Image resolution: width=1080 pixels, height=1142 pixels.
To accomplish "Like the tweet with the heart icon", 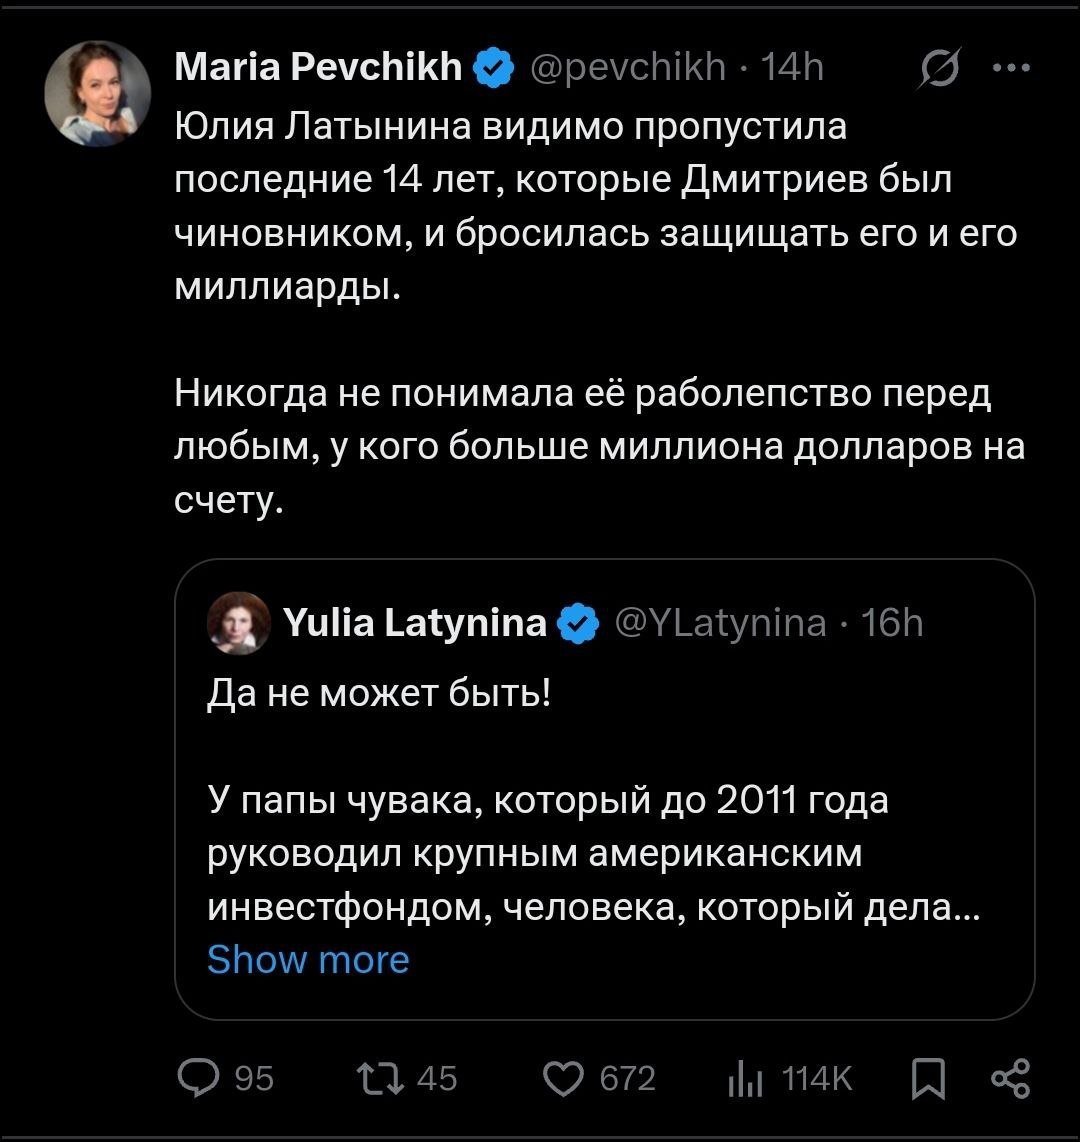I will coord(567,1078).
